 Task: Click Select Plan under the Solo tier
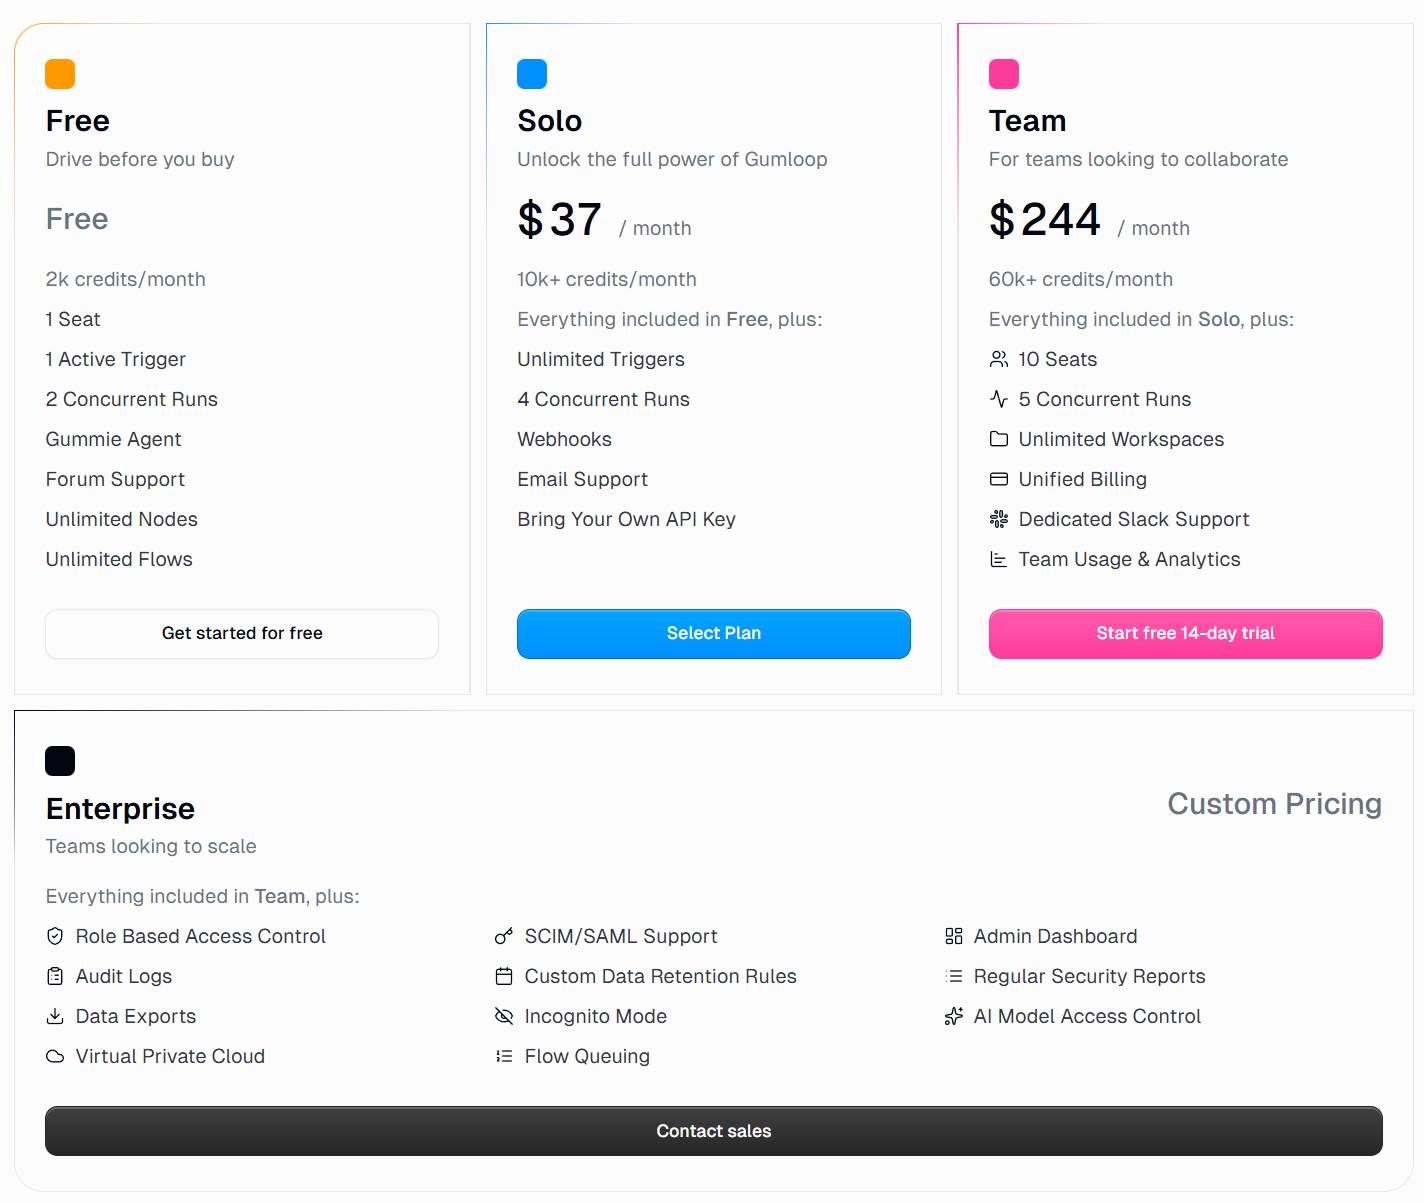[713, 633]
